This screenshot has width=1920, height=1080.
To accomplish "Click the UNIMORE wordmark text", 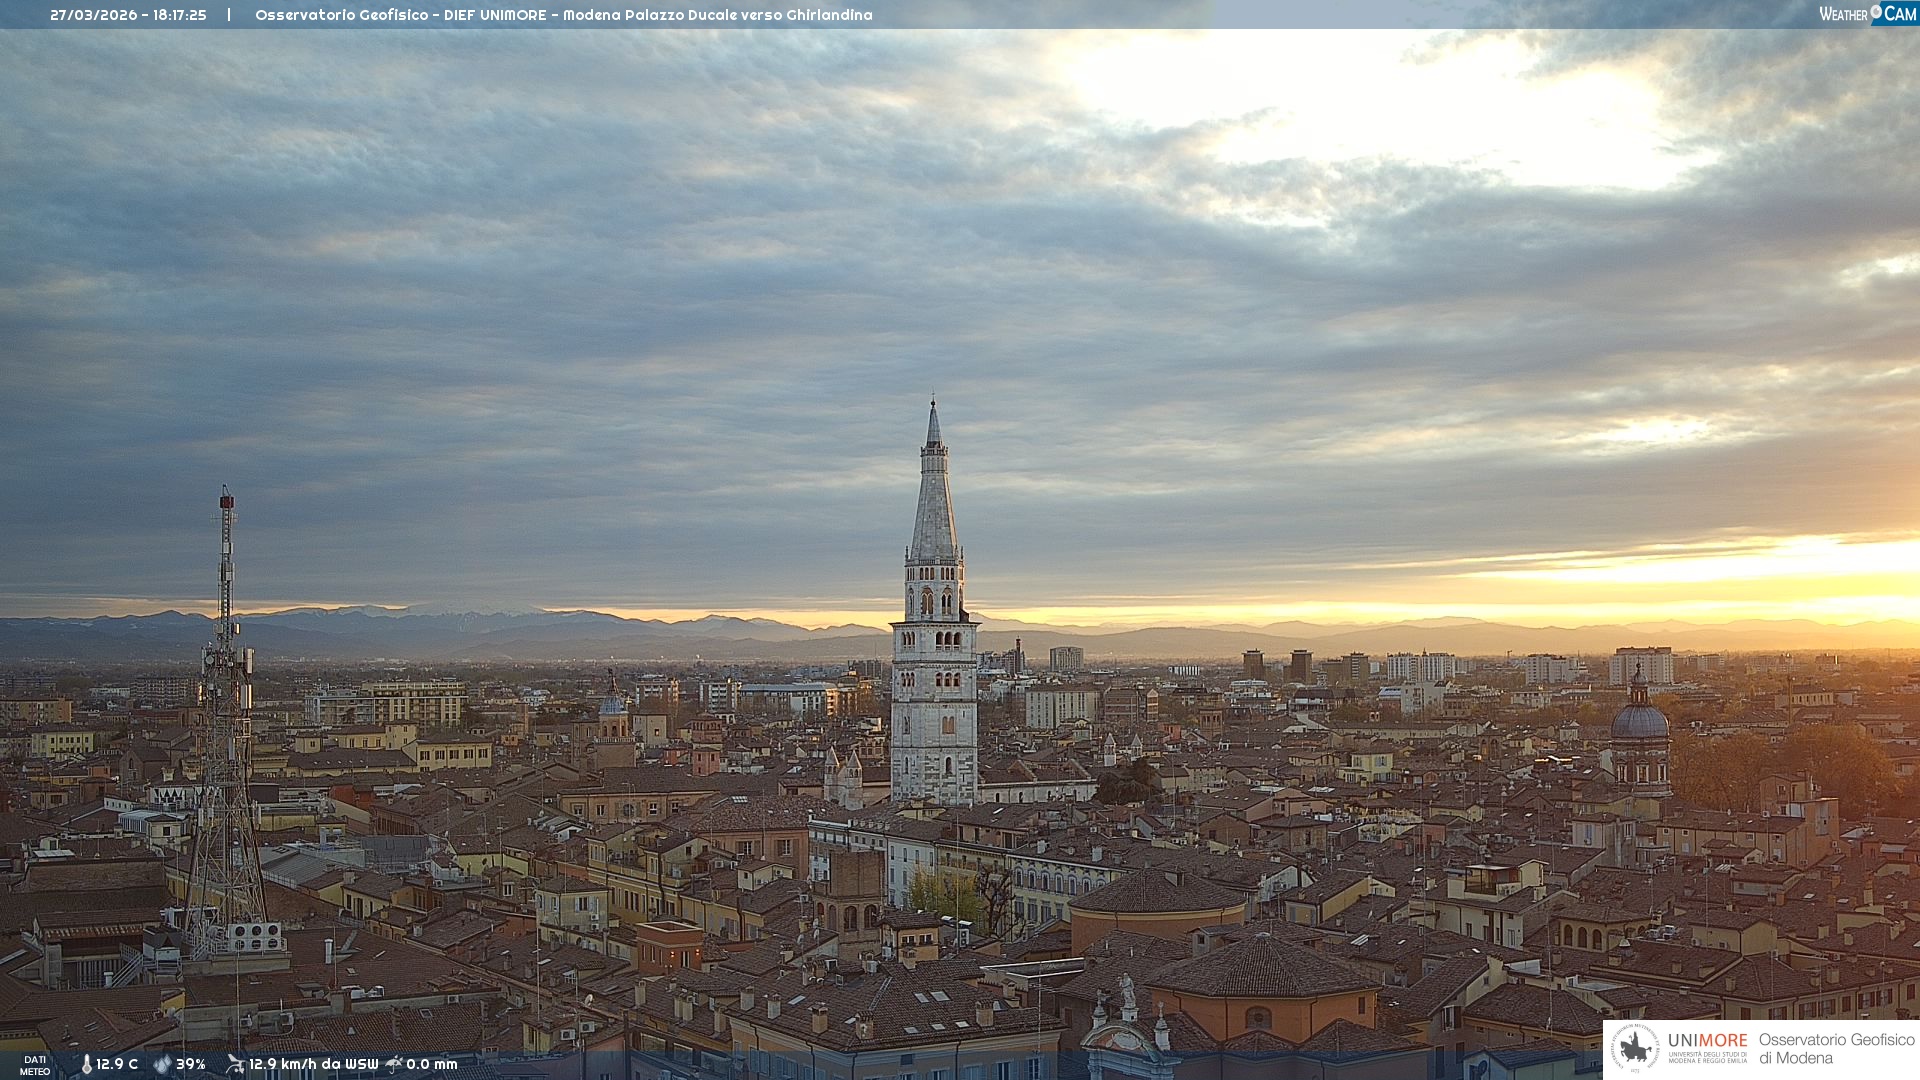I will 1707,1040.
